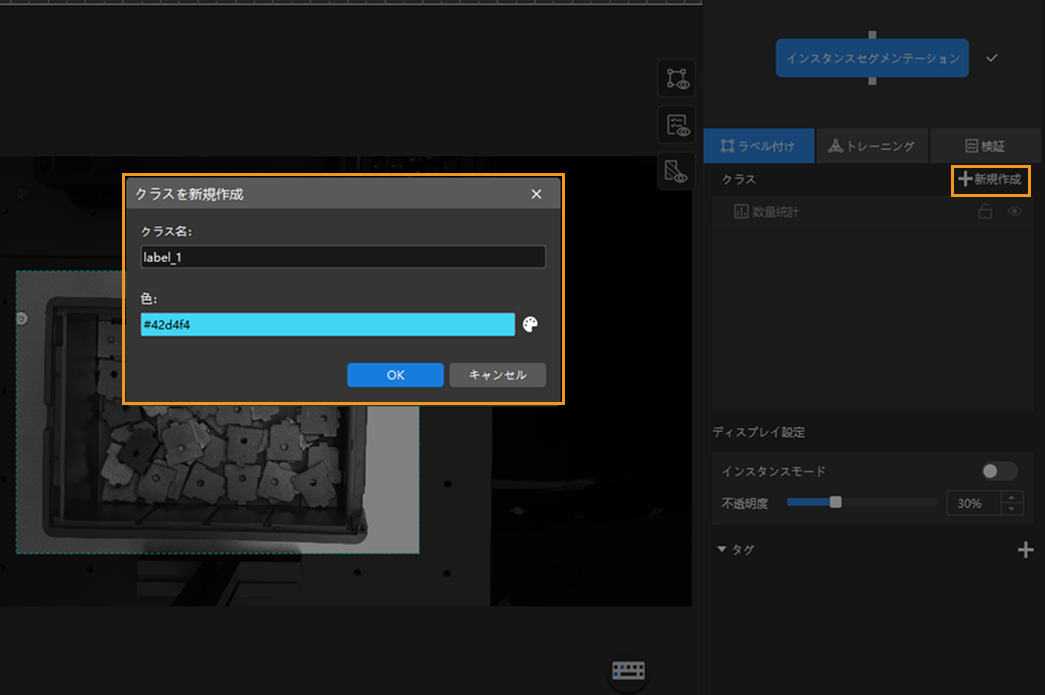This screenshot has width=1045, height=695.
Task: Switch to the ラベル付け tab
Action: coord(758,146)
